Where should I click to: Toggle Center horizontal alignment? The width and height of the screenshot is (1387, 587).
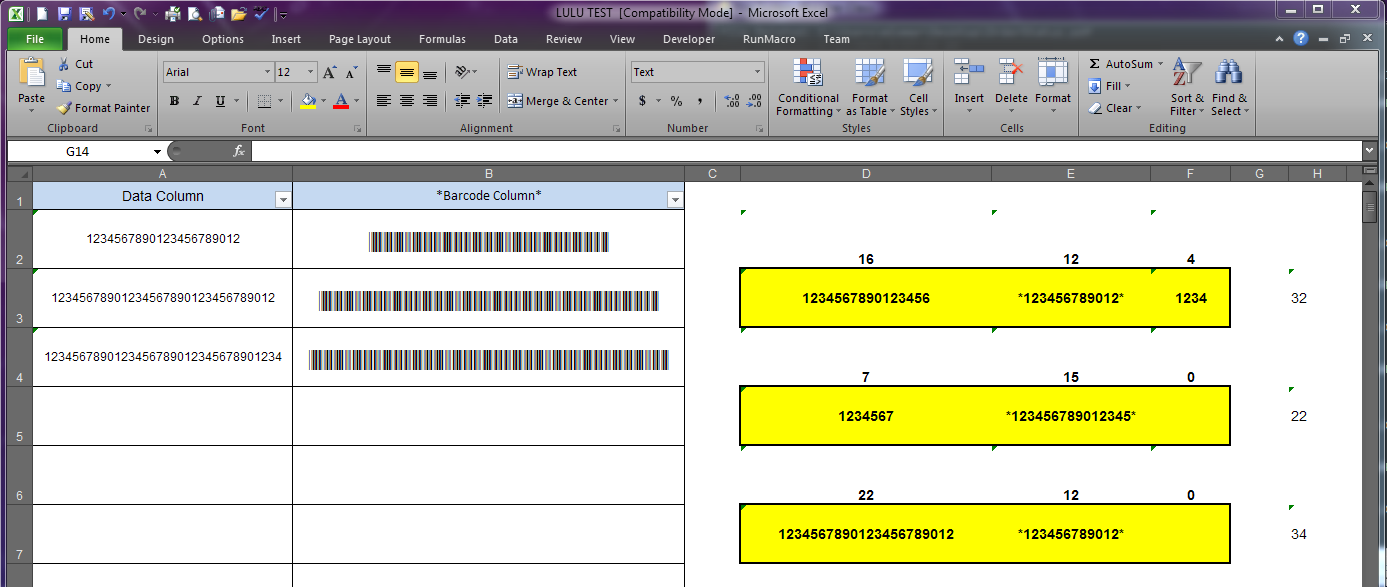click(x=407, y=101)
